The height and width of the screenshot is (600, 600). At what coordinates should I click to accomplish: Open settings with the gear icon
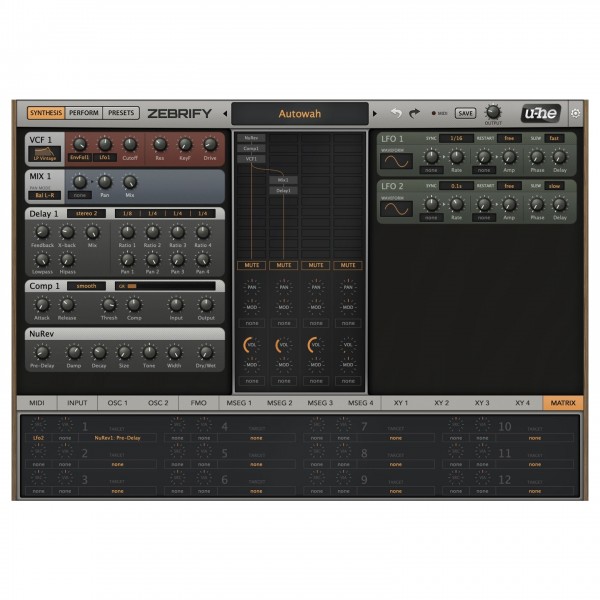pyautogui.click(x=576, y=113)
